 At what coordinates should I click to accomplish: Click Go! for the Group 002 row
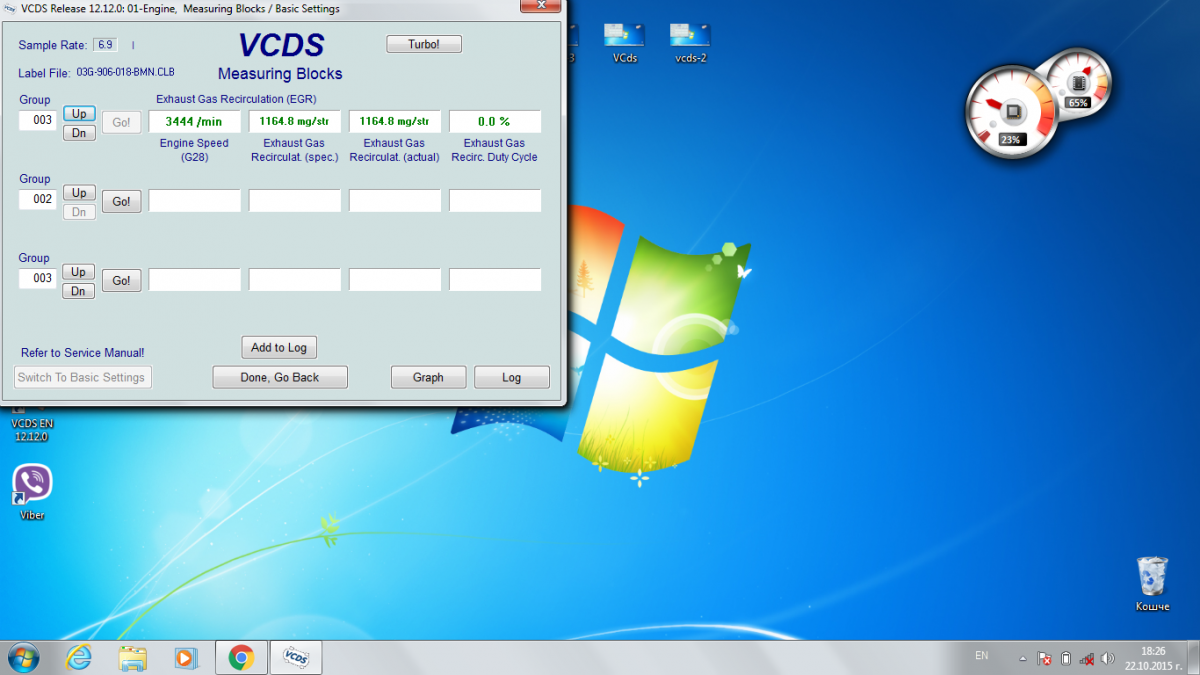(x=121, y=202)
